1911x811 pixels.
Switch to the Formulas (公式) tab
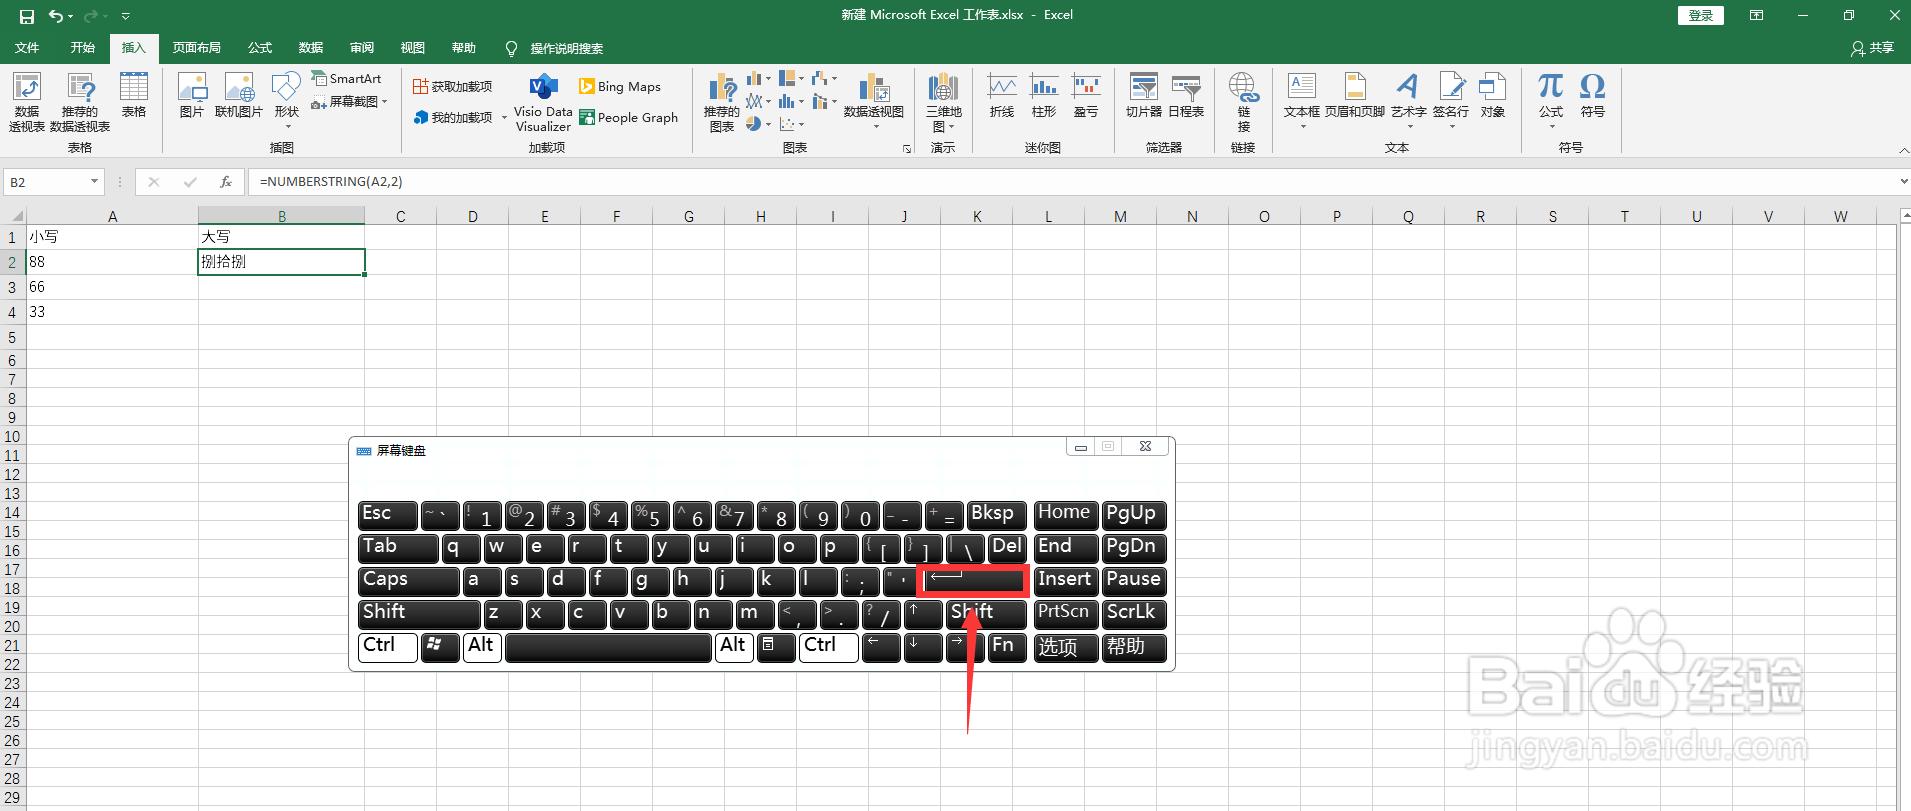click(x=260, y=48)
